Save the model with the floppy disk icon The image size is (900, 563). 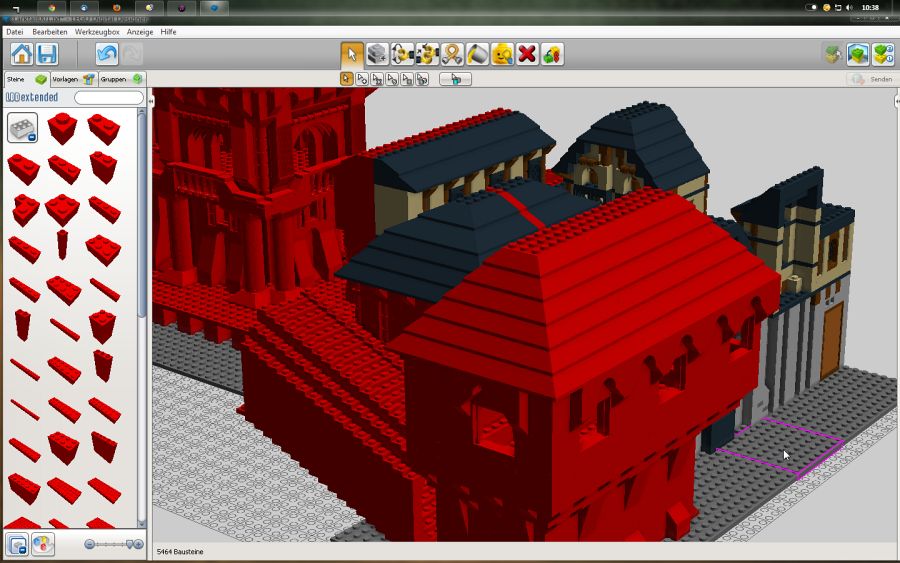coord(47,54)
